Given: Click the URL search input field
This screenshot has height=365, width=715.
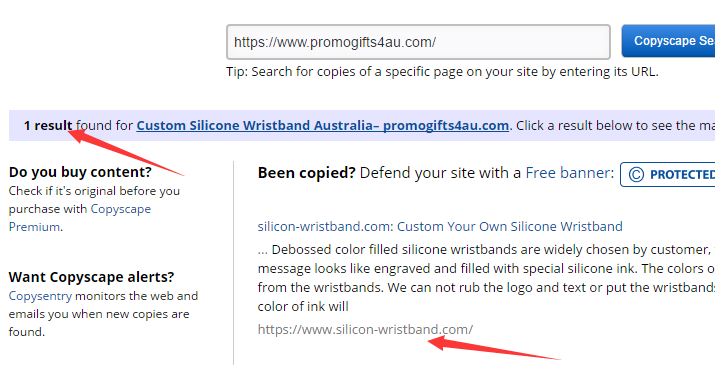Looking at the screenshot, I should [x=418, y=42].
